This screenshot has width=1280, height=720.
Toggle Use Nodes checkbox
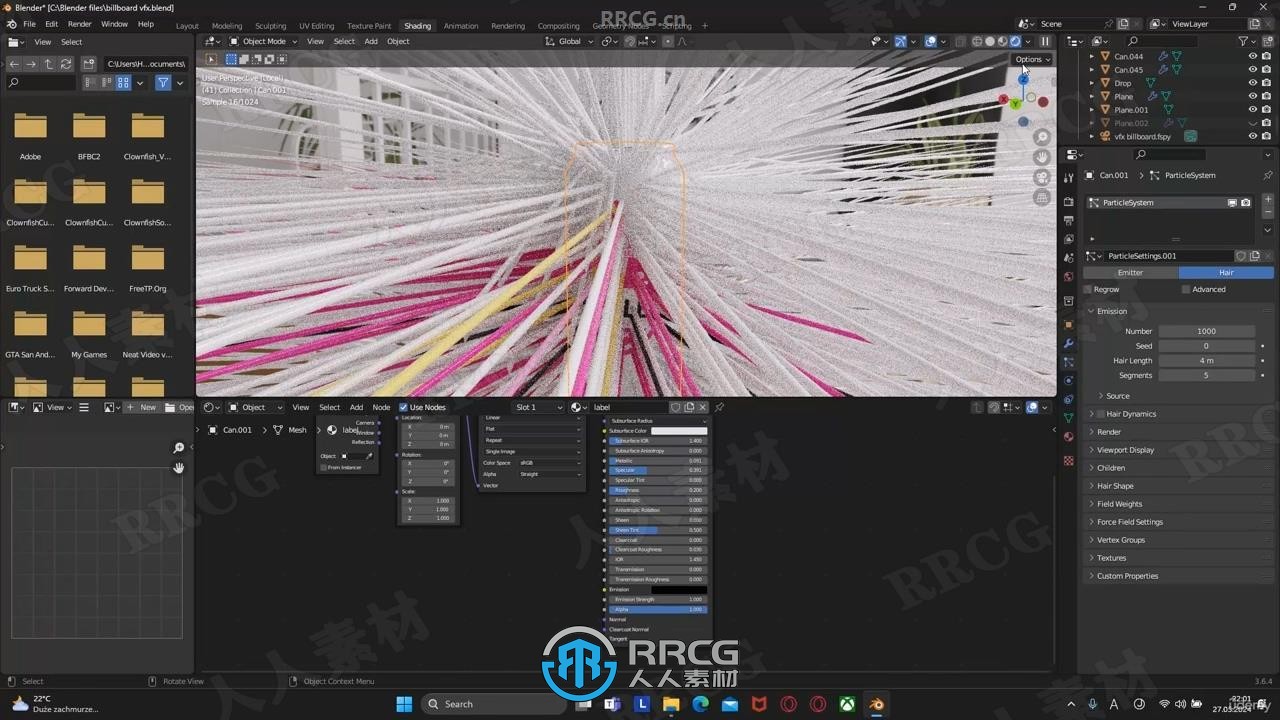404,407
